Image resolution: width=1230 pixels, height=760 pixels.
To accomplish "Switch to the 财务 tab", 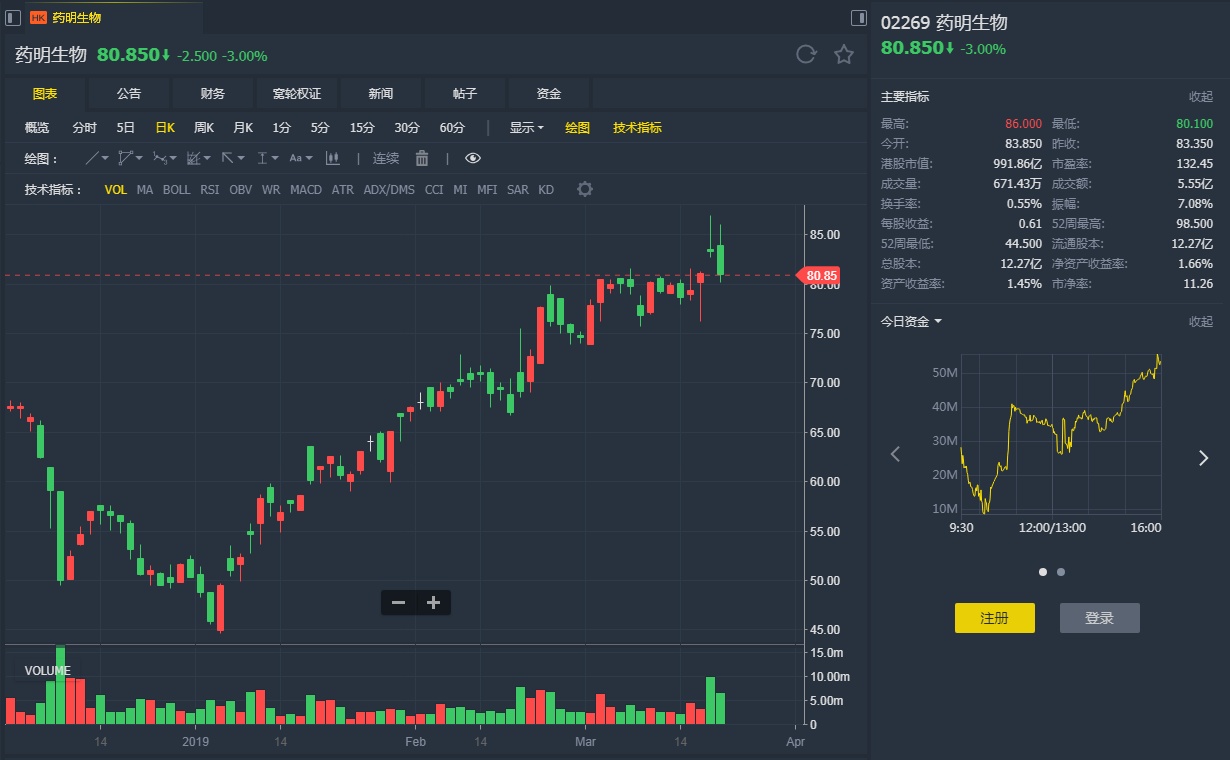I will [x=213, y=93].
